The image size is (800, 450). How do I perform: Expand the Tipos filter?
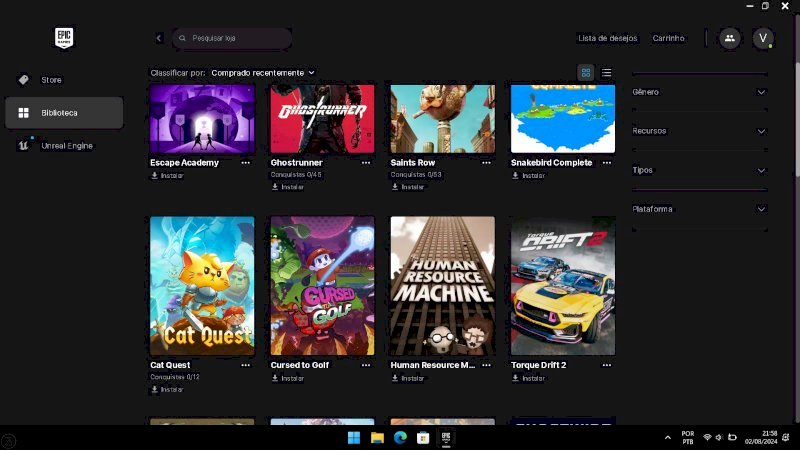tap(699, 170)
